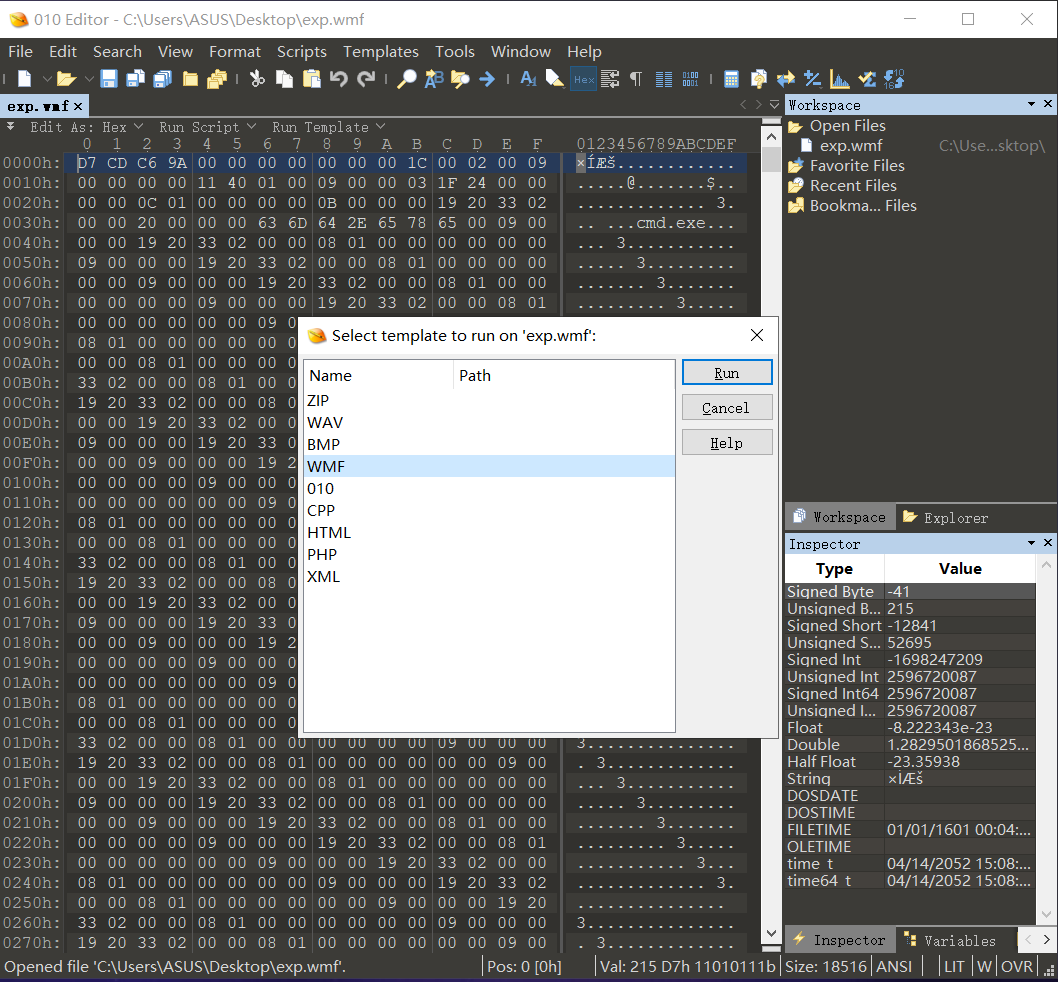
Task: Select the BMP template in list
Action: click(489, 444)
